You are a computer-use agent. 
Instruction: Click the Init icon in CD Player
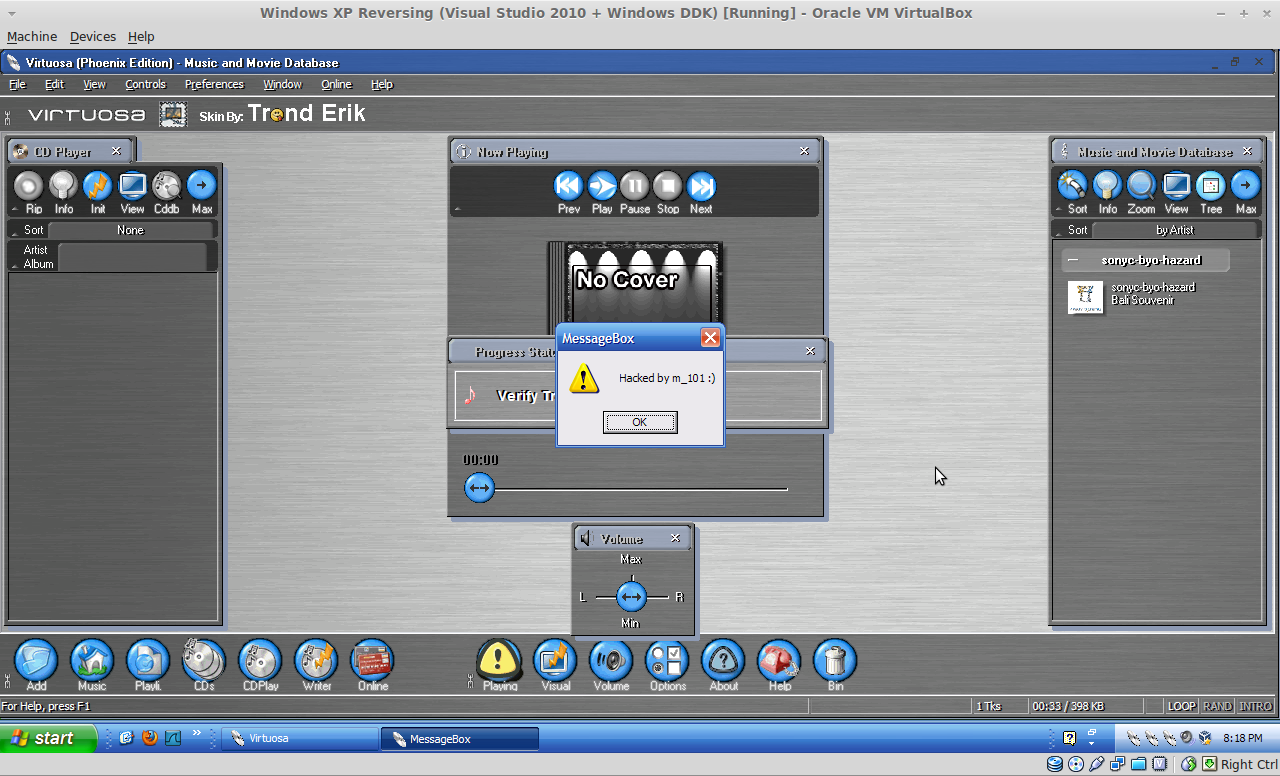pyautogui.click(x=98, y=186)
